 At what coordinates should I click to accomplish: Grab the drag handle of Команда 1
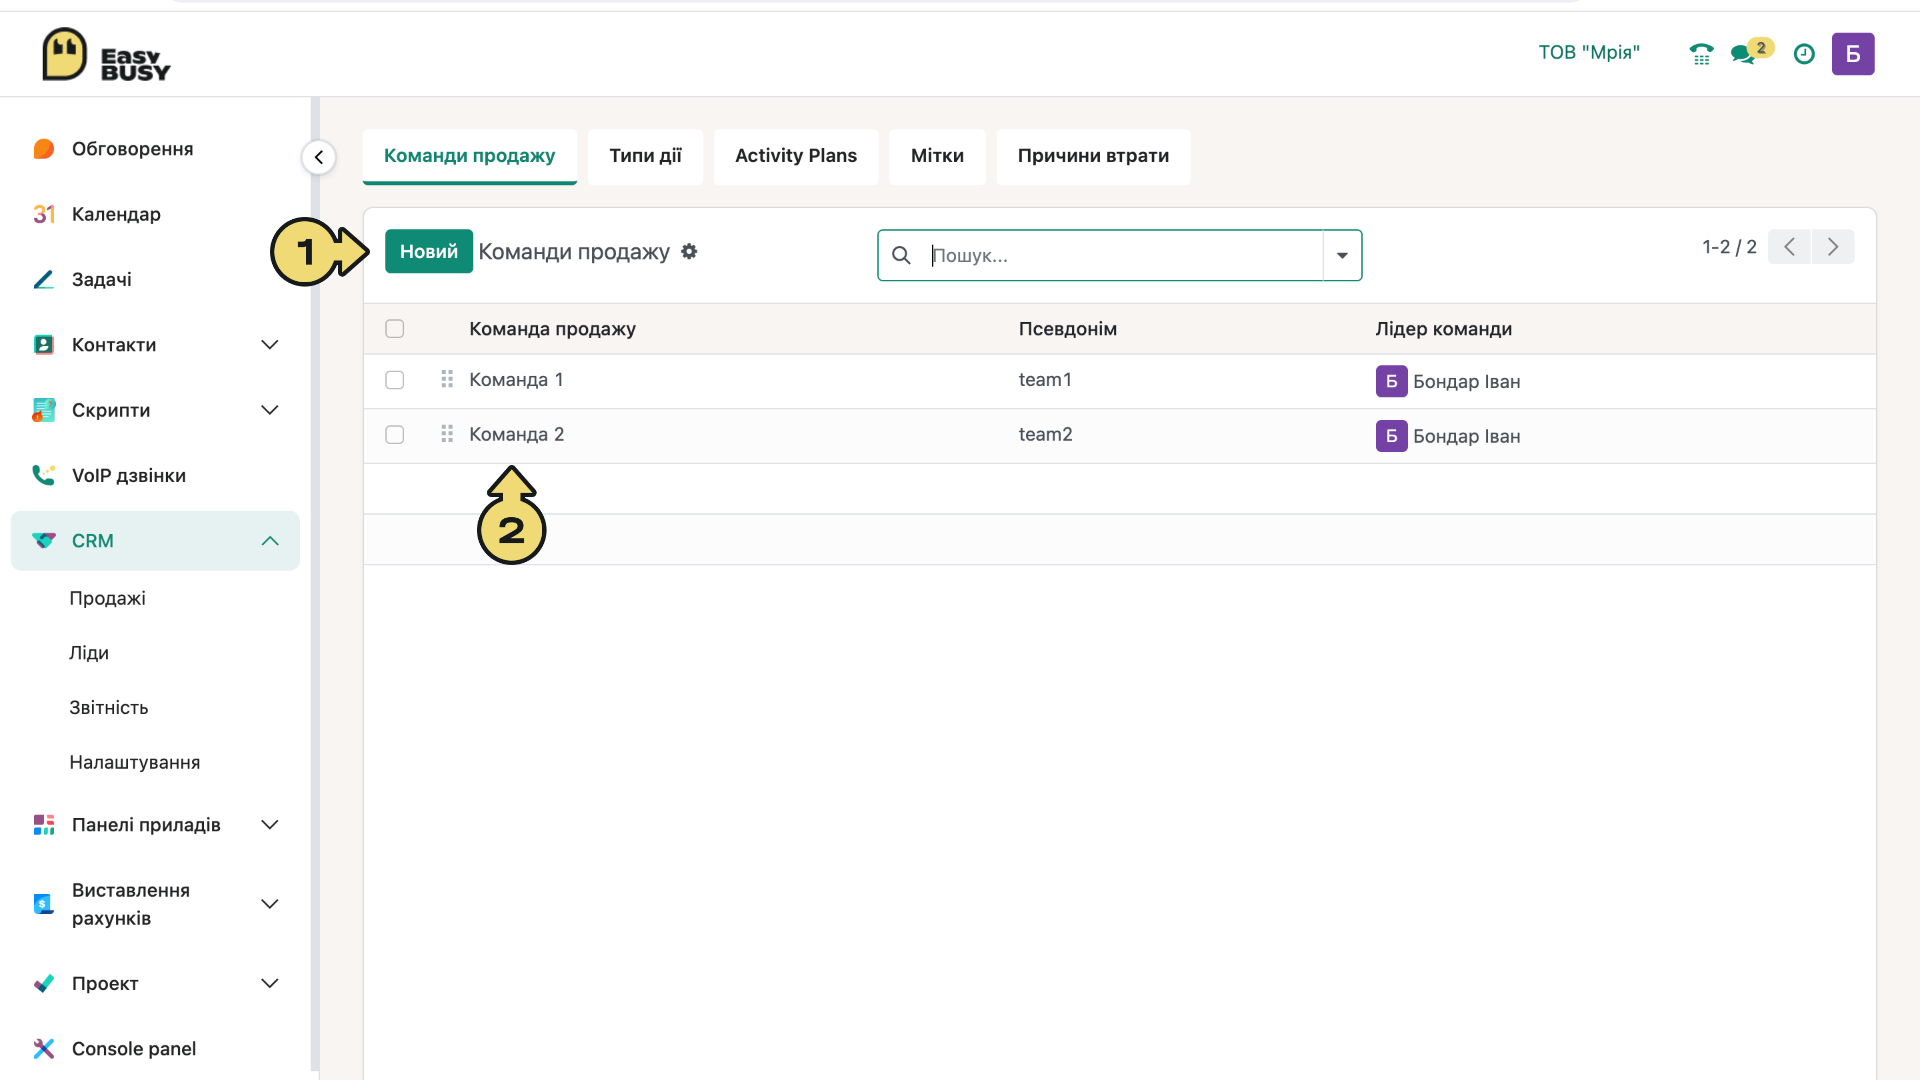(x=447, y=379)
